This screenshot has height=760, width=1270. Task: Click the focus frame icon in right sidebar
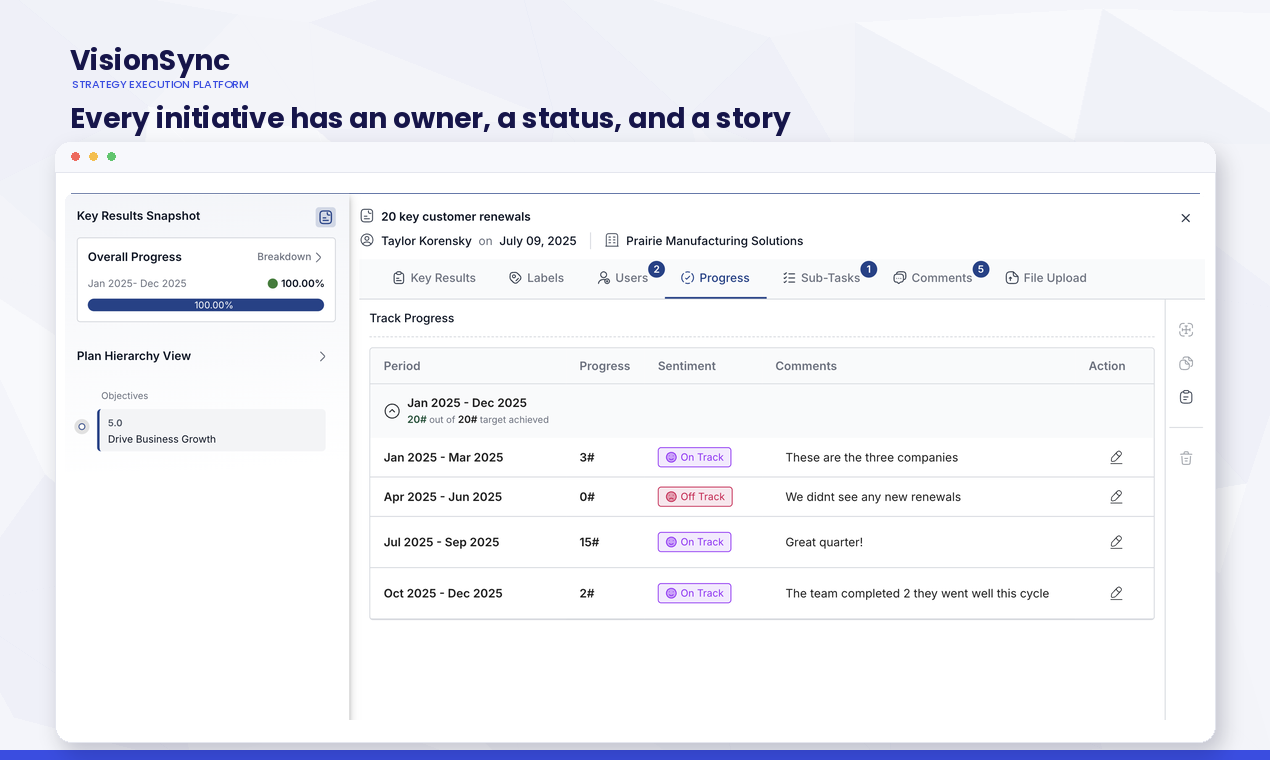tap(1186, 330)
